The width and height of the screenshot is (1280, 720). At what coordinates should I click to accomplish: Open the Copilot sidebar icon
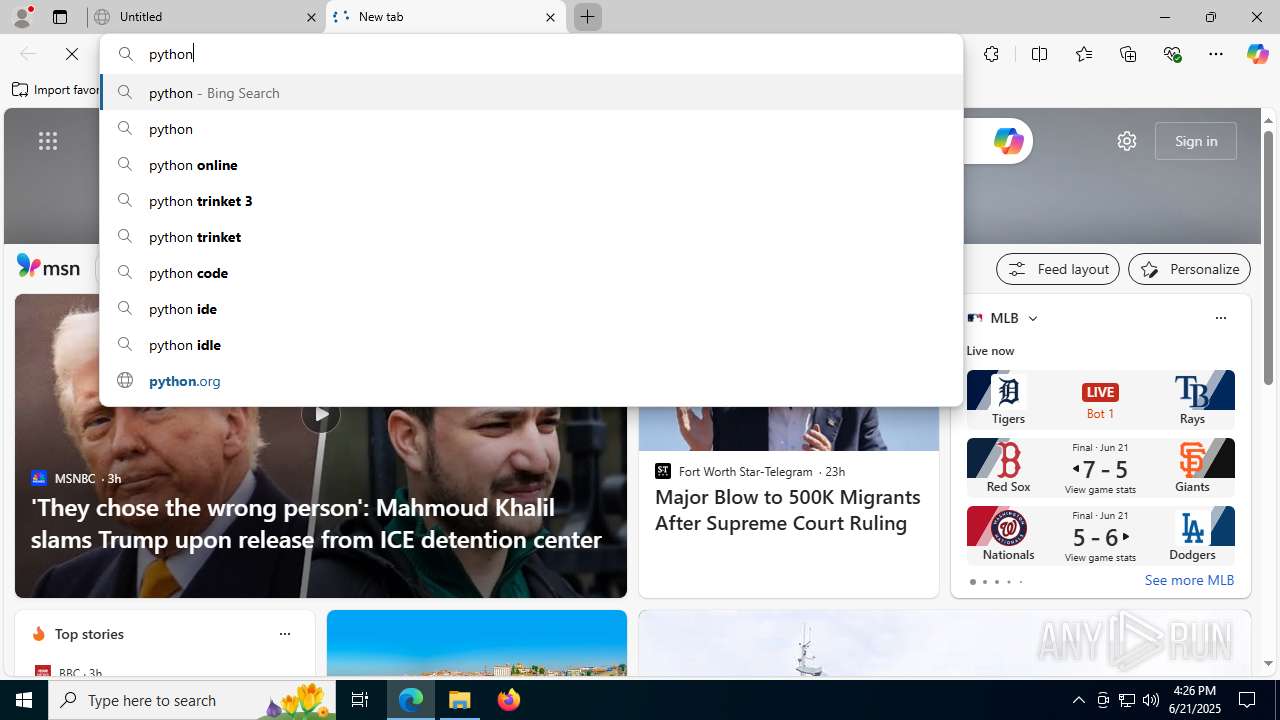pos(1257,54)
